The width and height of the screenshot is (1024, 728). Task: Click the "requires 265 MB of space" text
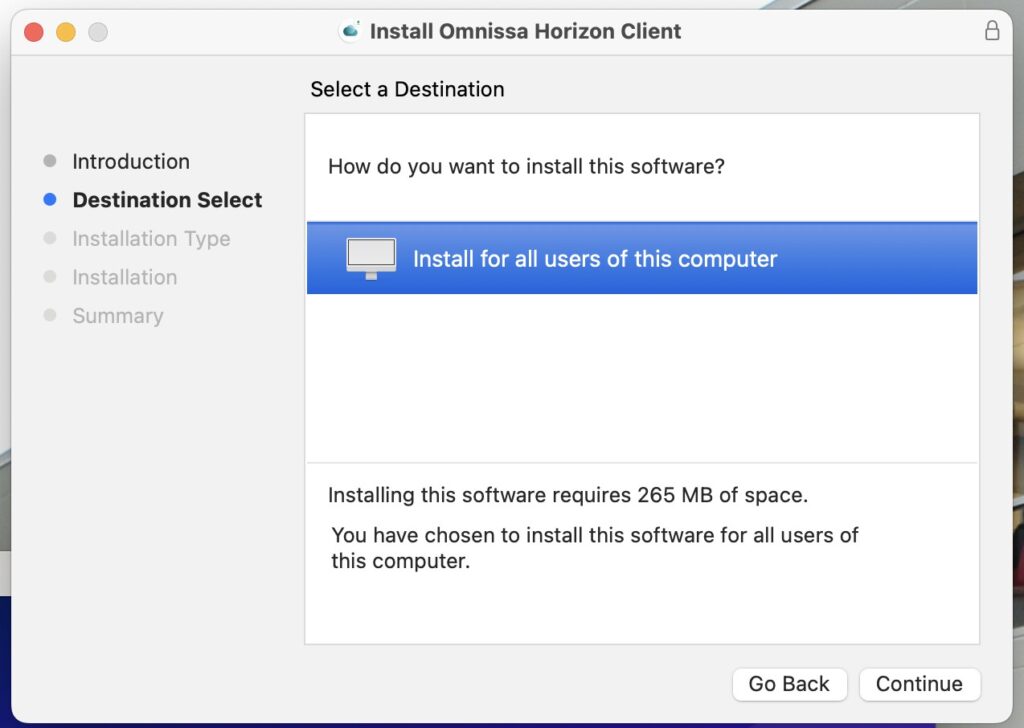click(567, 495)
